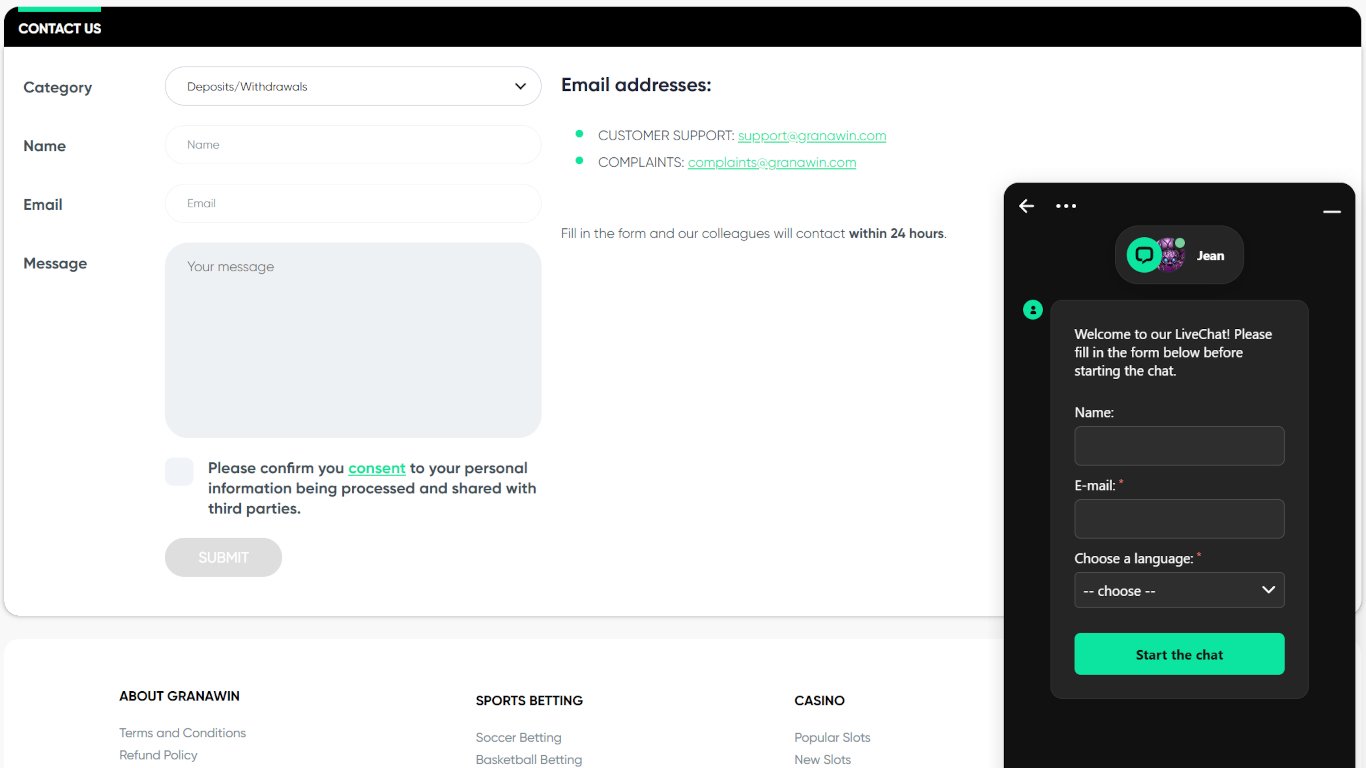
Task: Click the back arrow in the chat widget
Action: [1026, 206]
